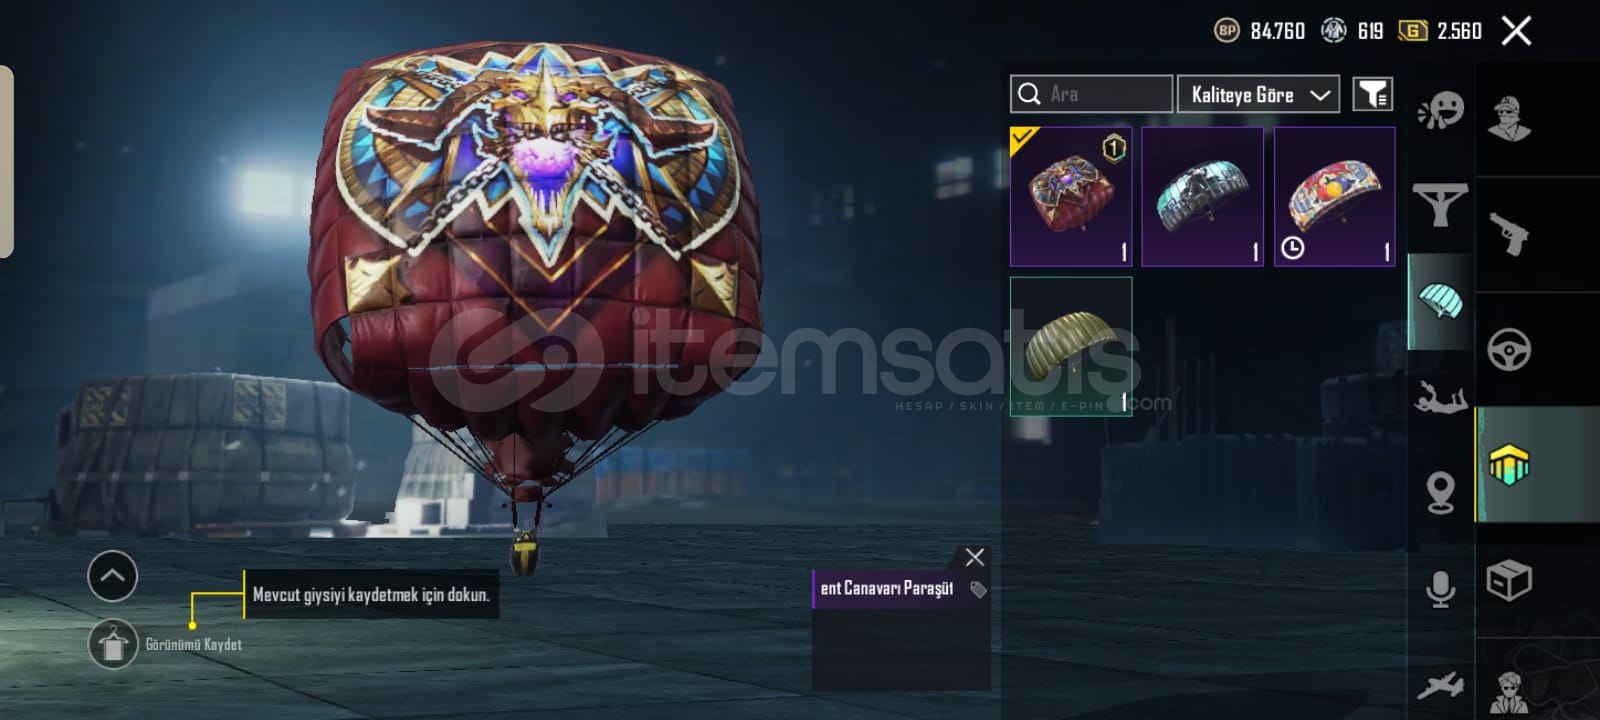Open the Kaliteye Göre sort dropdown
This screenshot has height=720, width=1600.
tap(1258, 94)
